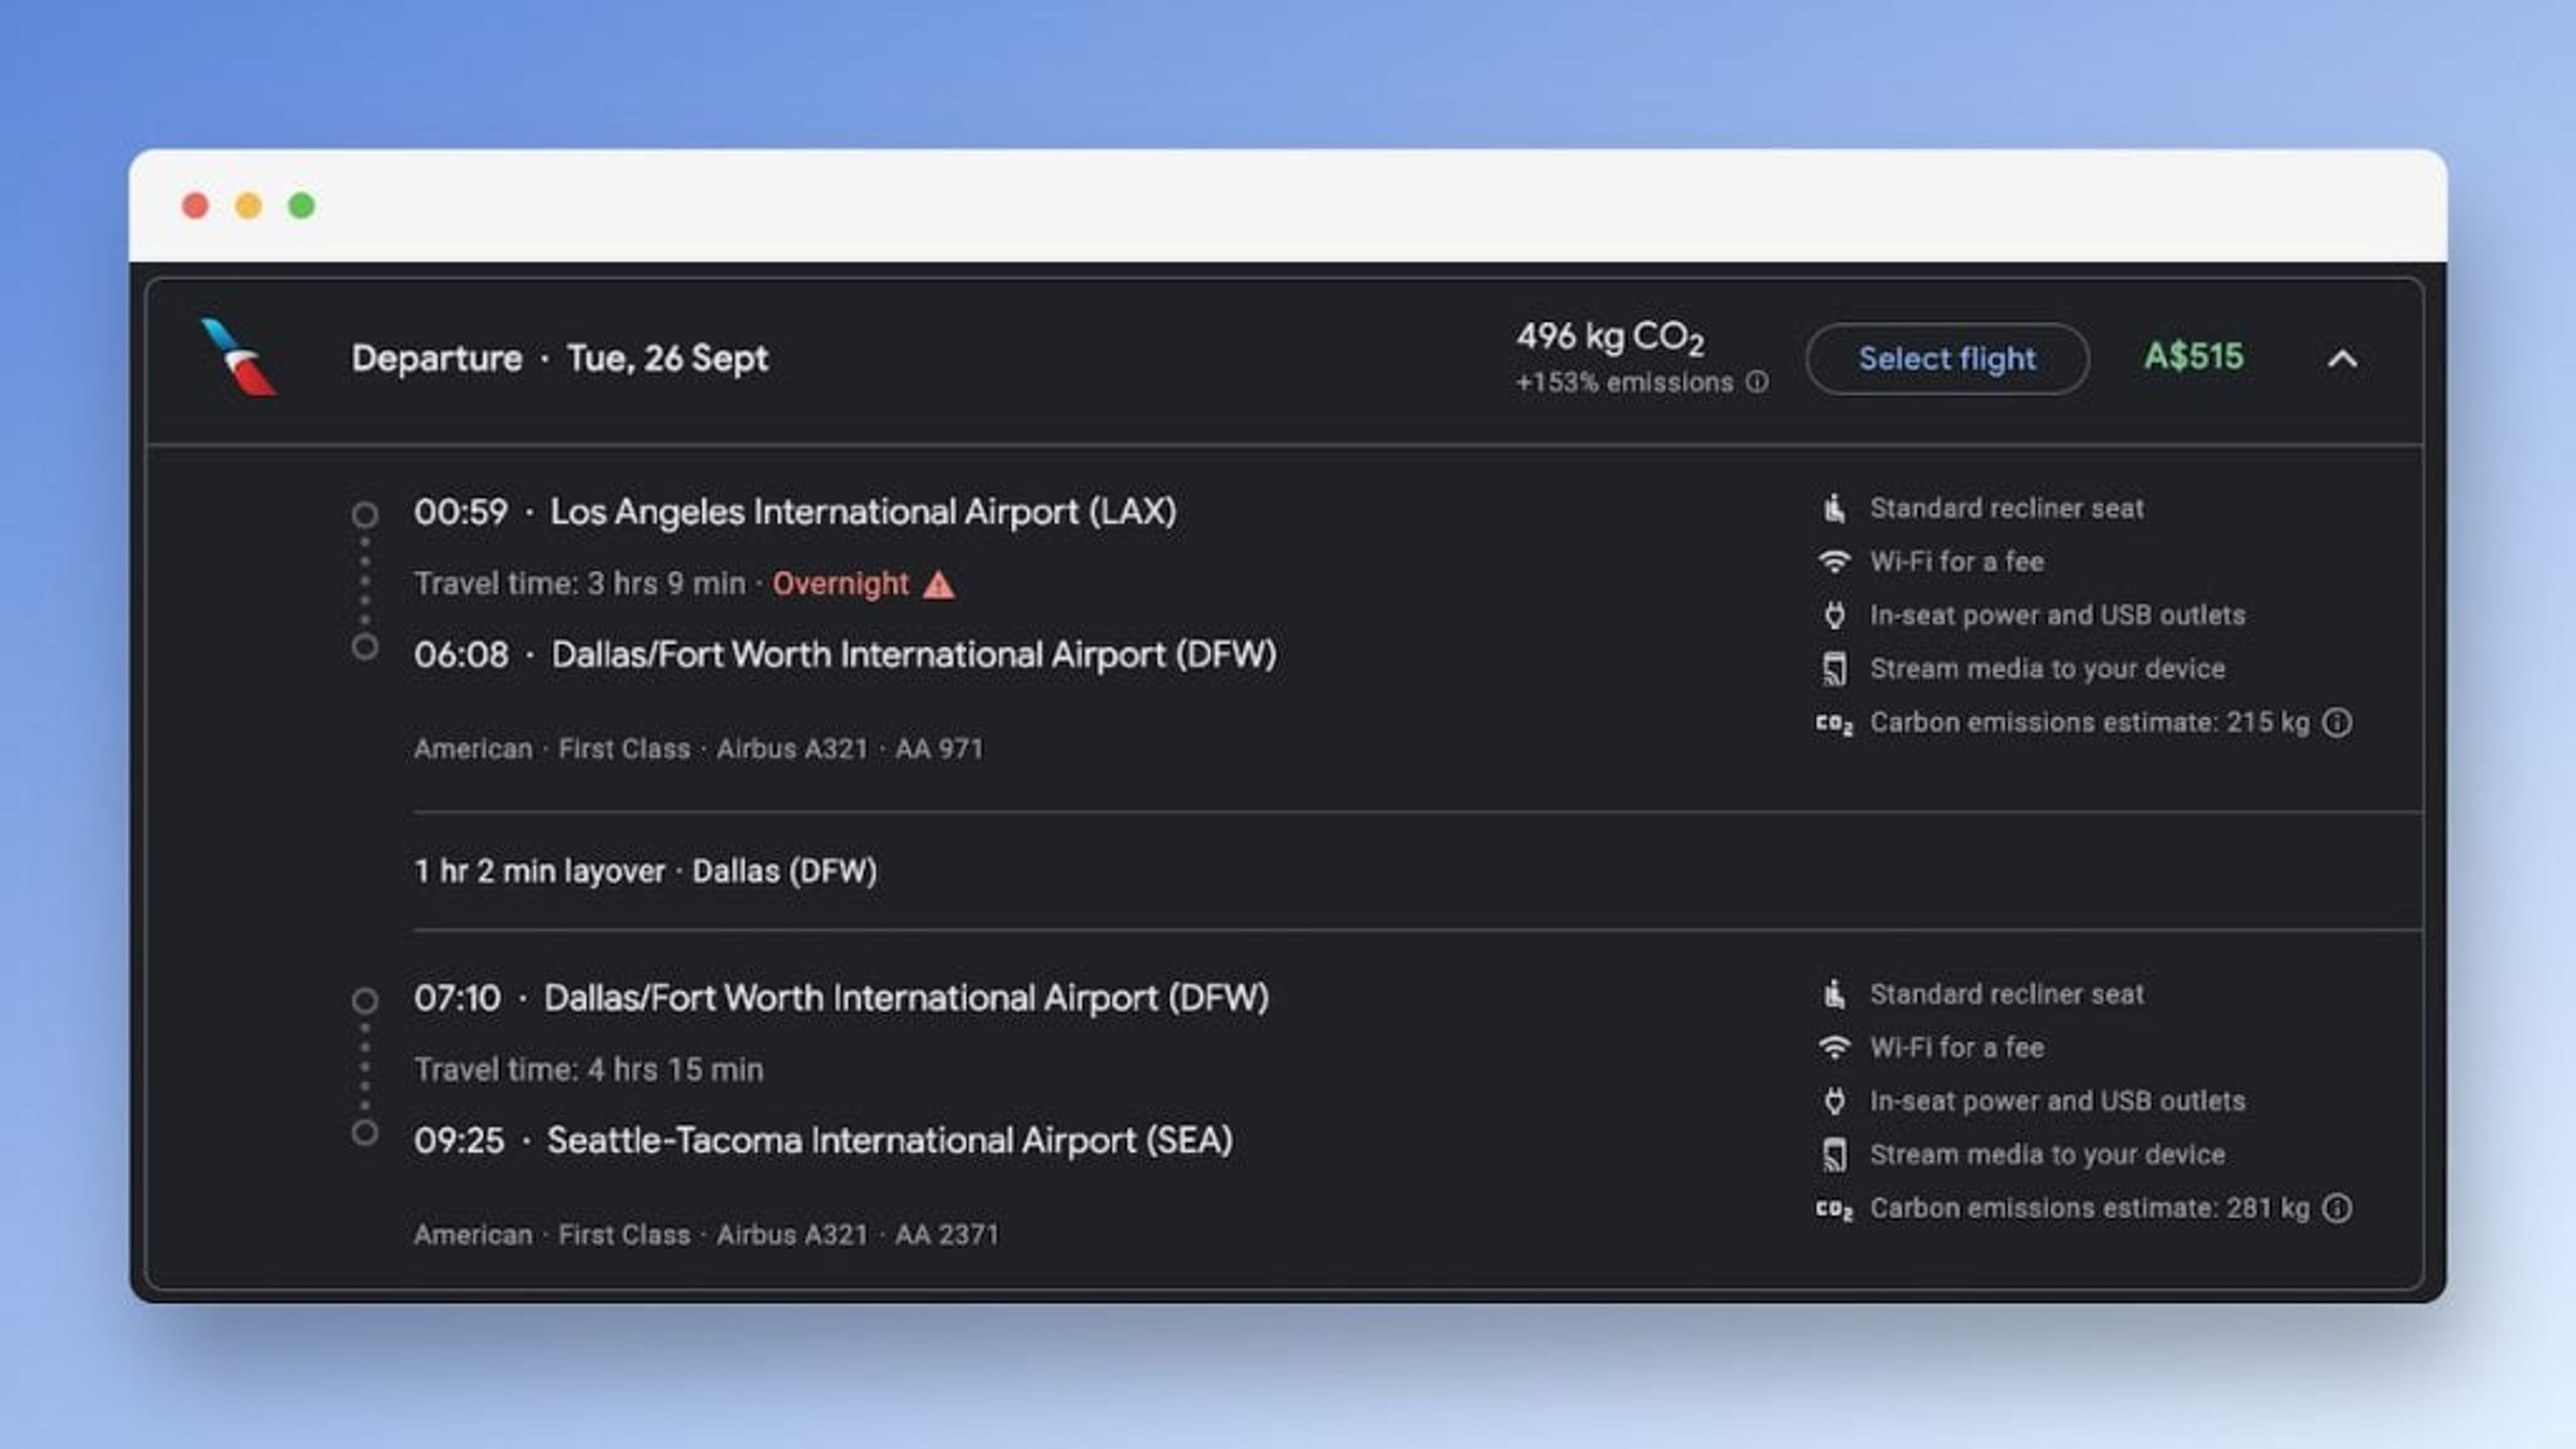Click second flight's CO2 emissions icon
The height and width of the screenshot is (1449, 2576).
pos(1833,1209)
